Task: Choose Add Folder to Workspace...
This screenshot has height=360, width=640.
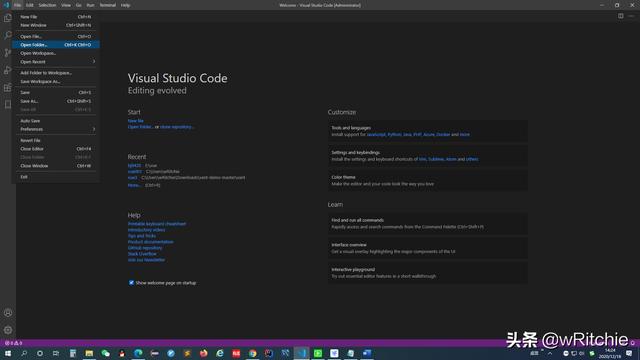Action: pyautogui.click(x=56, y=73)
